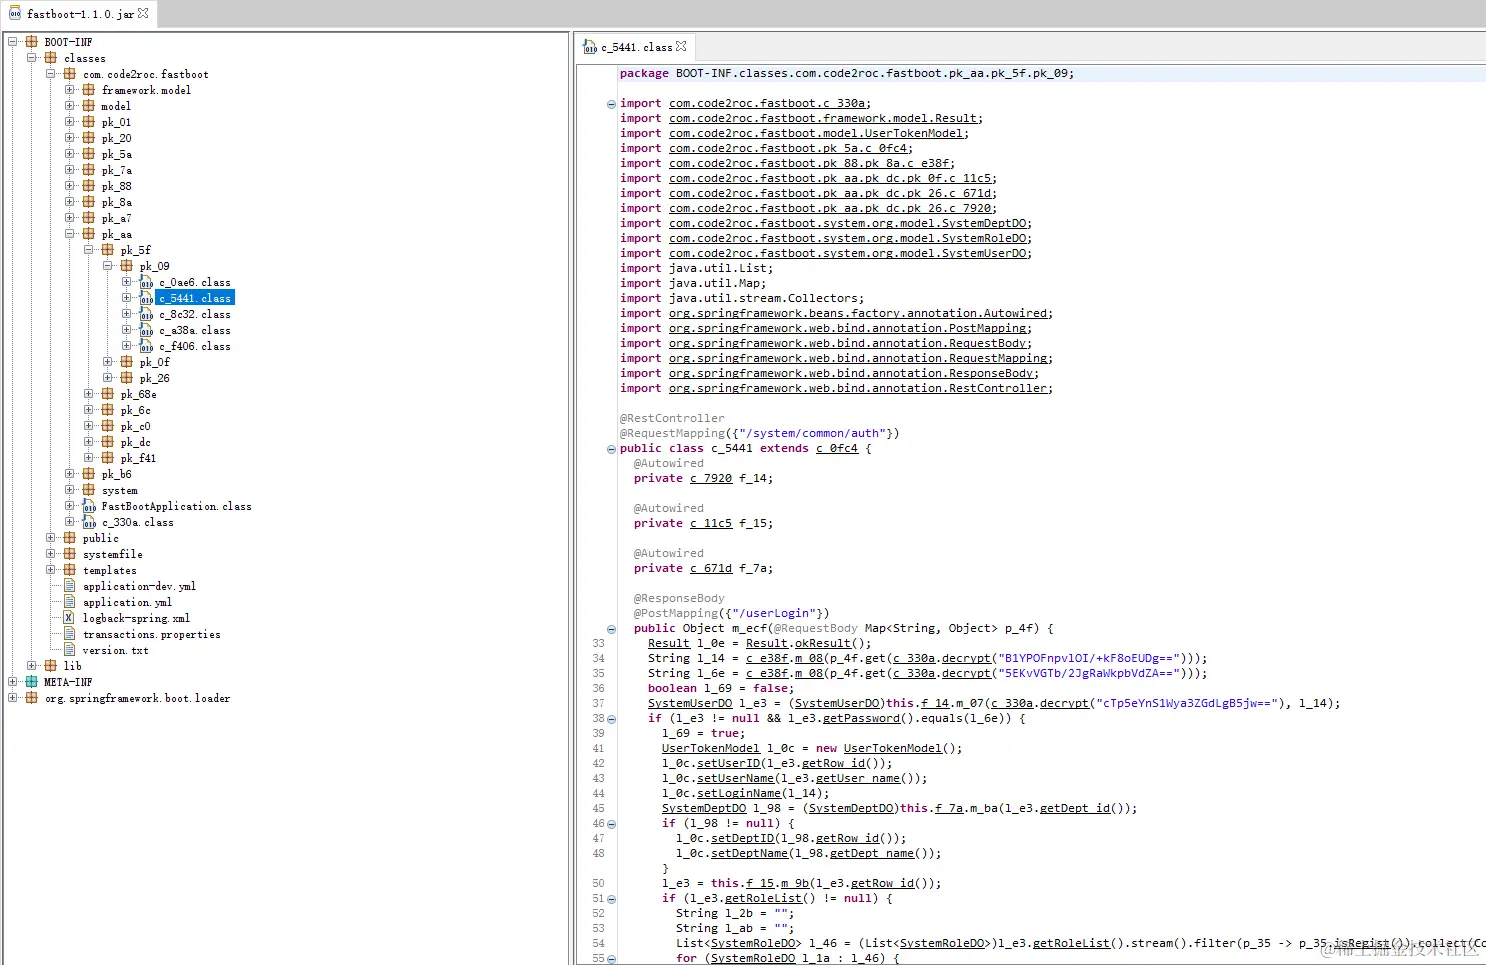This screenshot has width=1486, height=965.
Task: Follow the SystemDeptDO import link
Action: 848,223
